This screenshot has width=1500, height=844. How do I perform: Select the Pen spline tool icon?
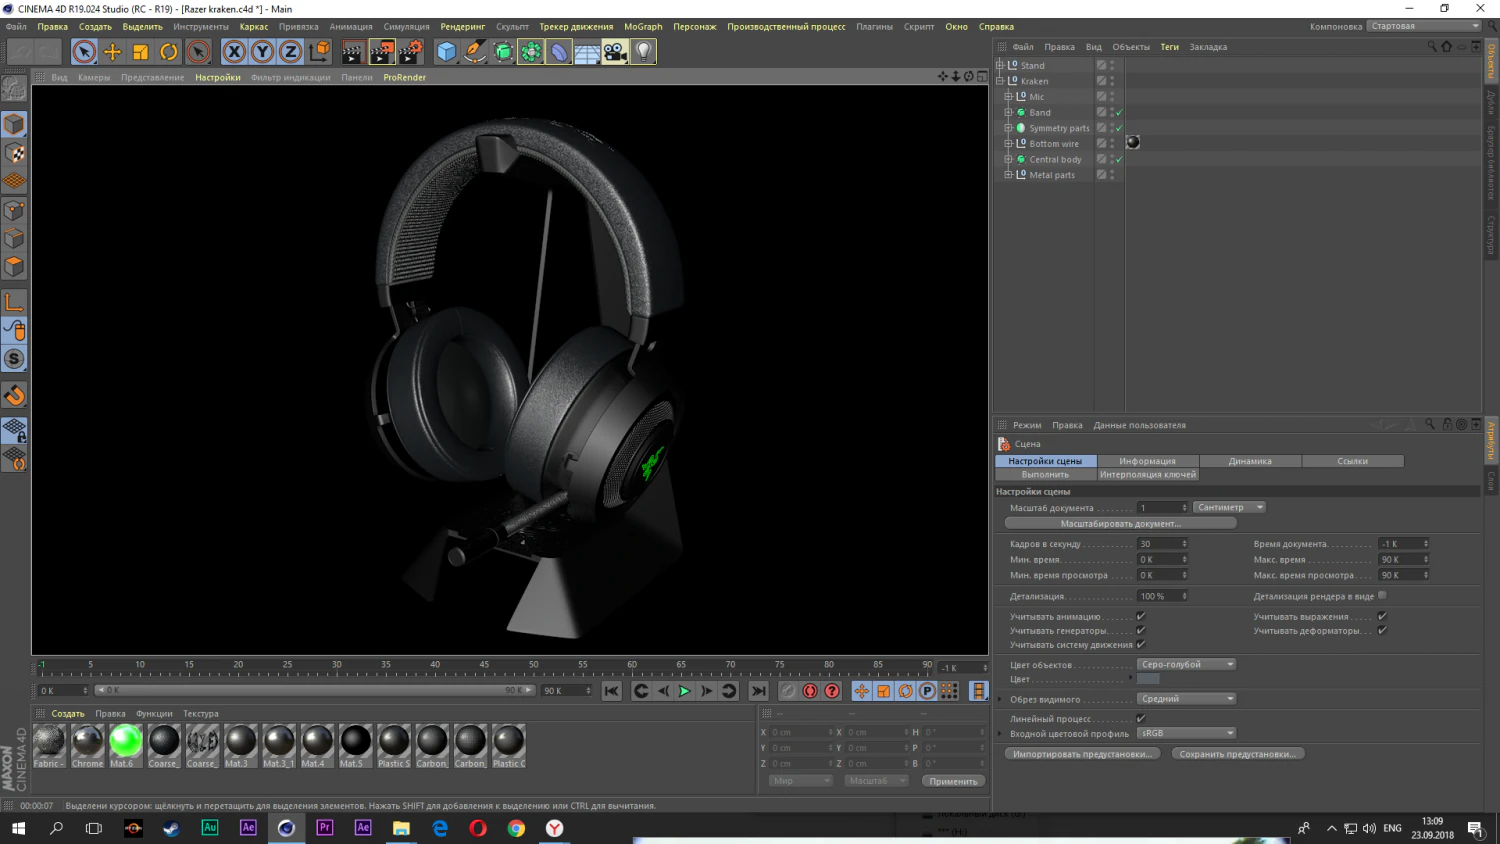click(x=472, y=51)
